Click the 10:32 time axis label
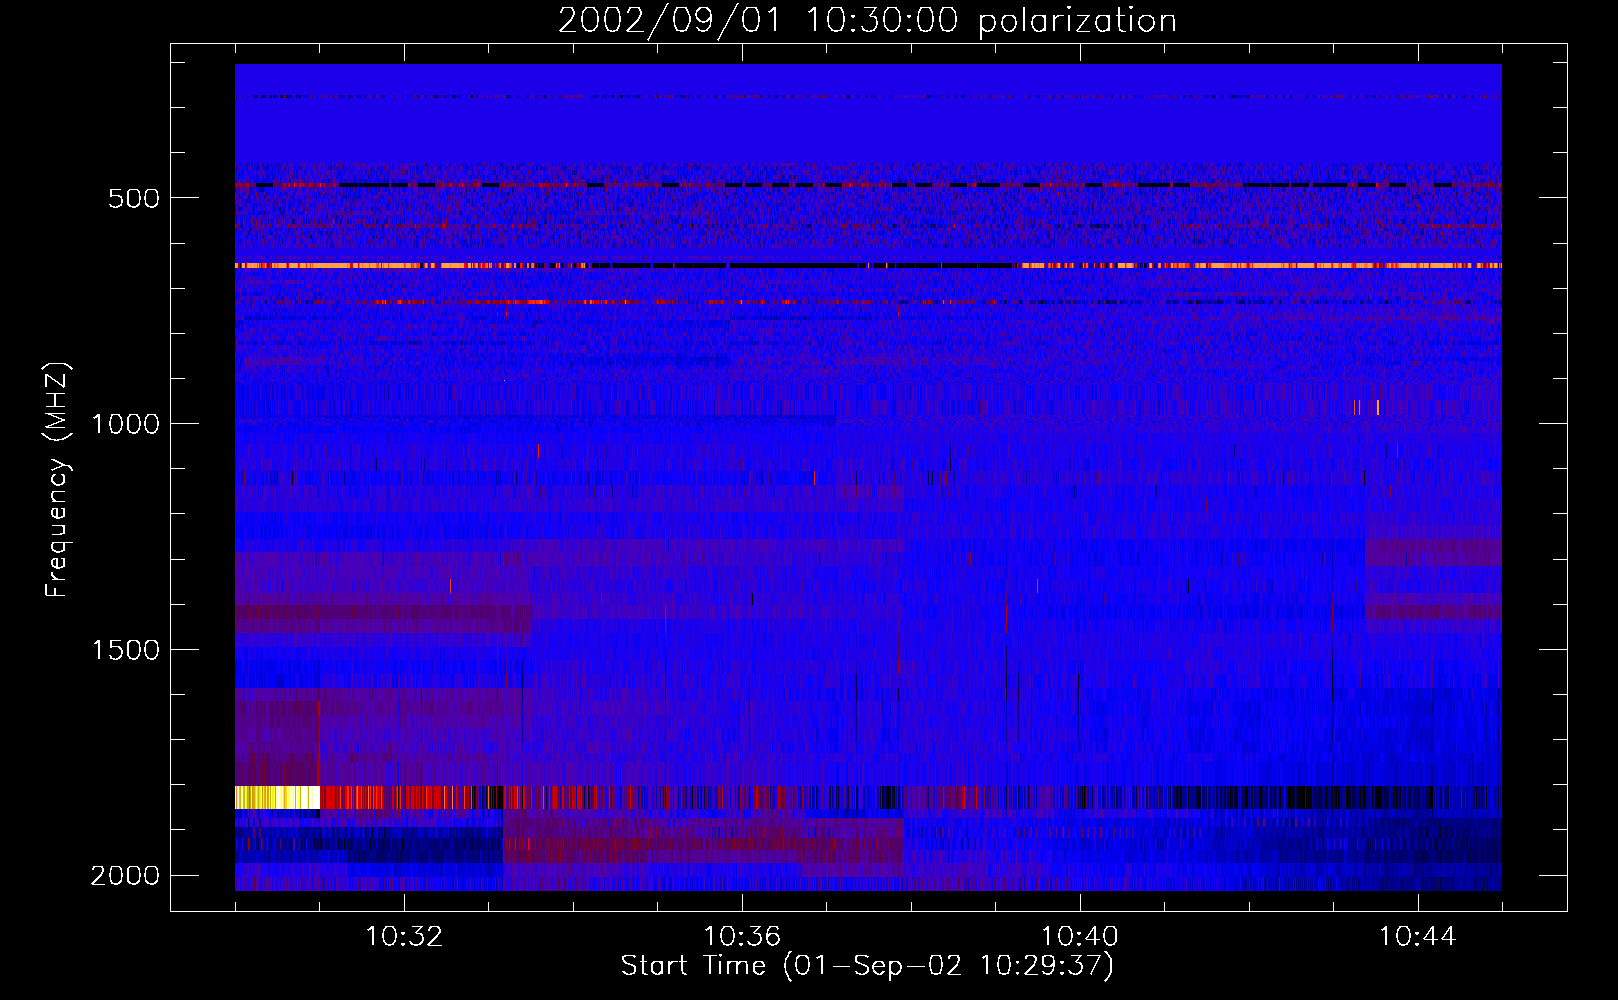Screen dimensions: 1618x1000 point(404,937)
